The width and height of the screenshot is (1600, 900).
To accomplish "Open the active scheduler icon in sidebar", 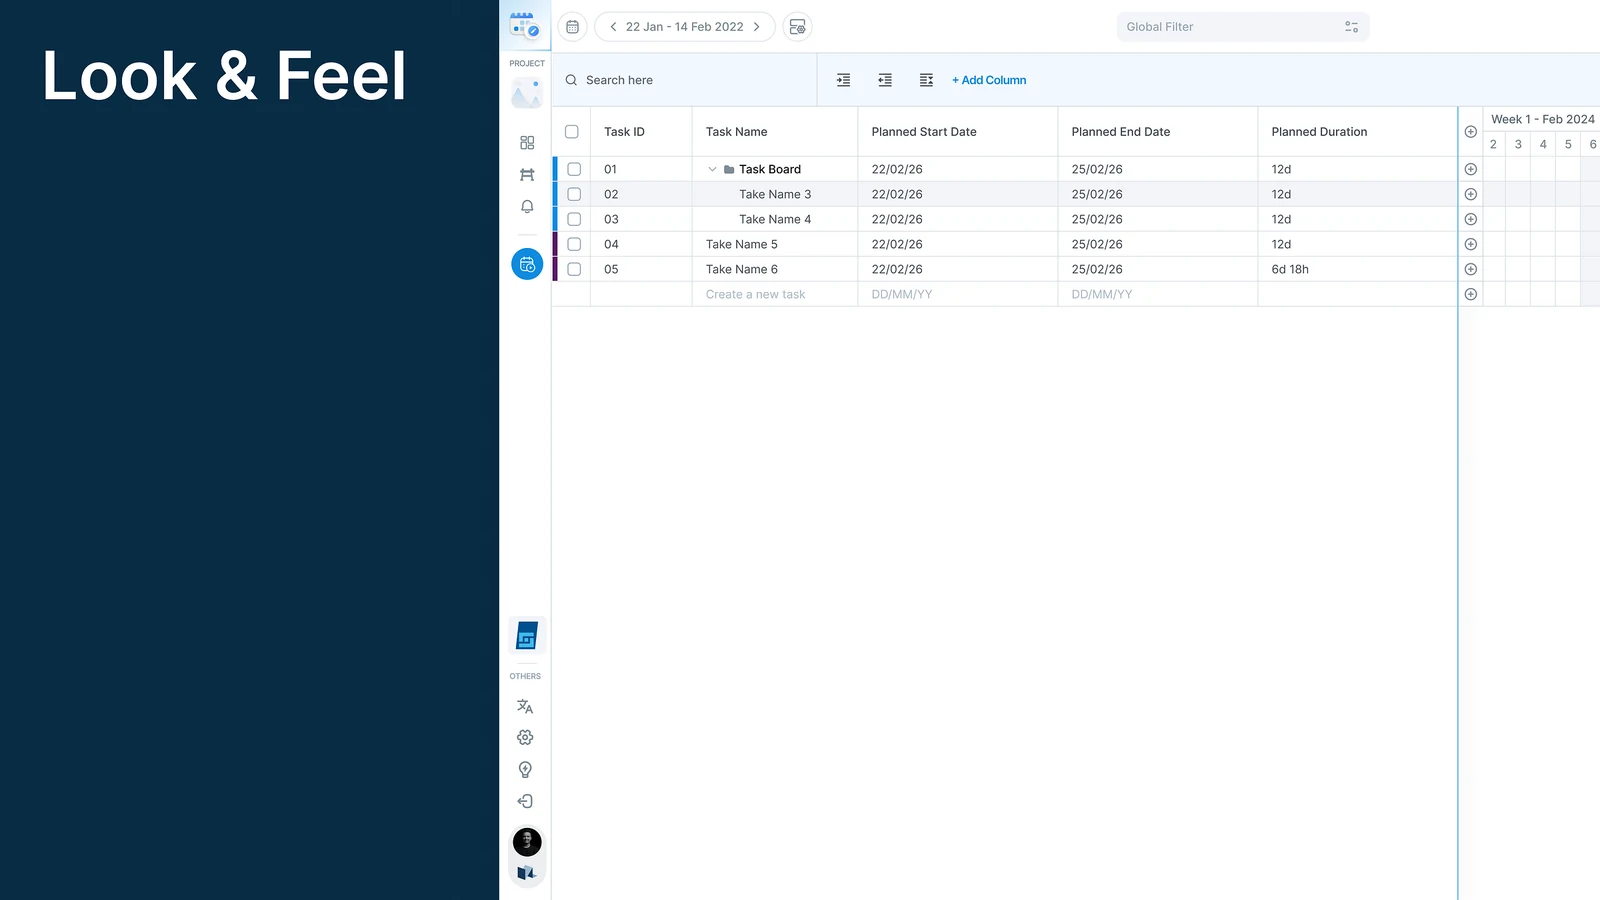I will (x=527, y=264).
